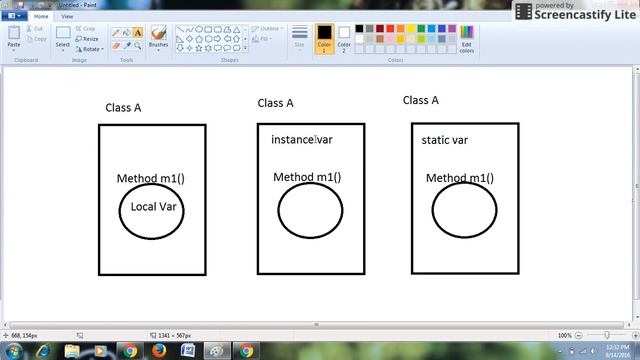640x360 pixels.
Task: Open the file explorer folder in taskbar
Action: [x=72, y=351]
